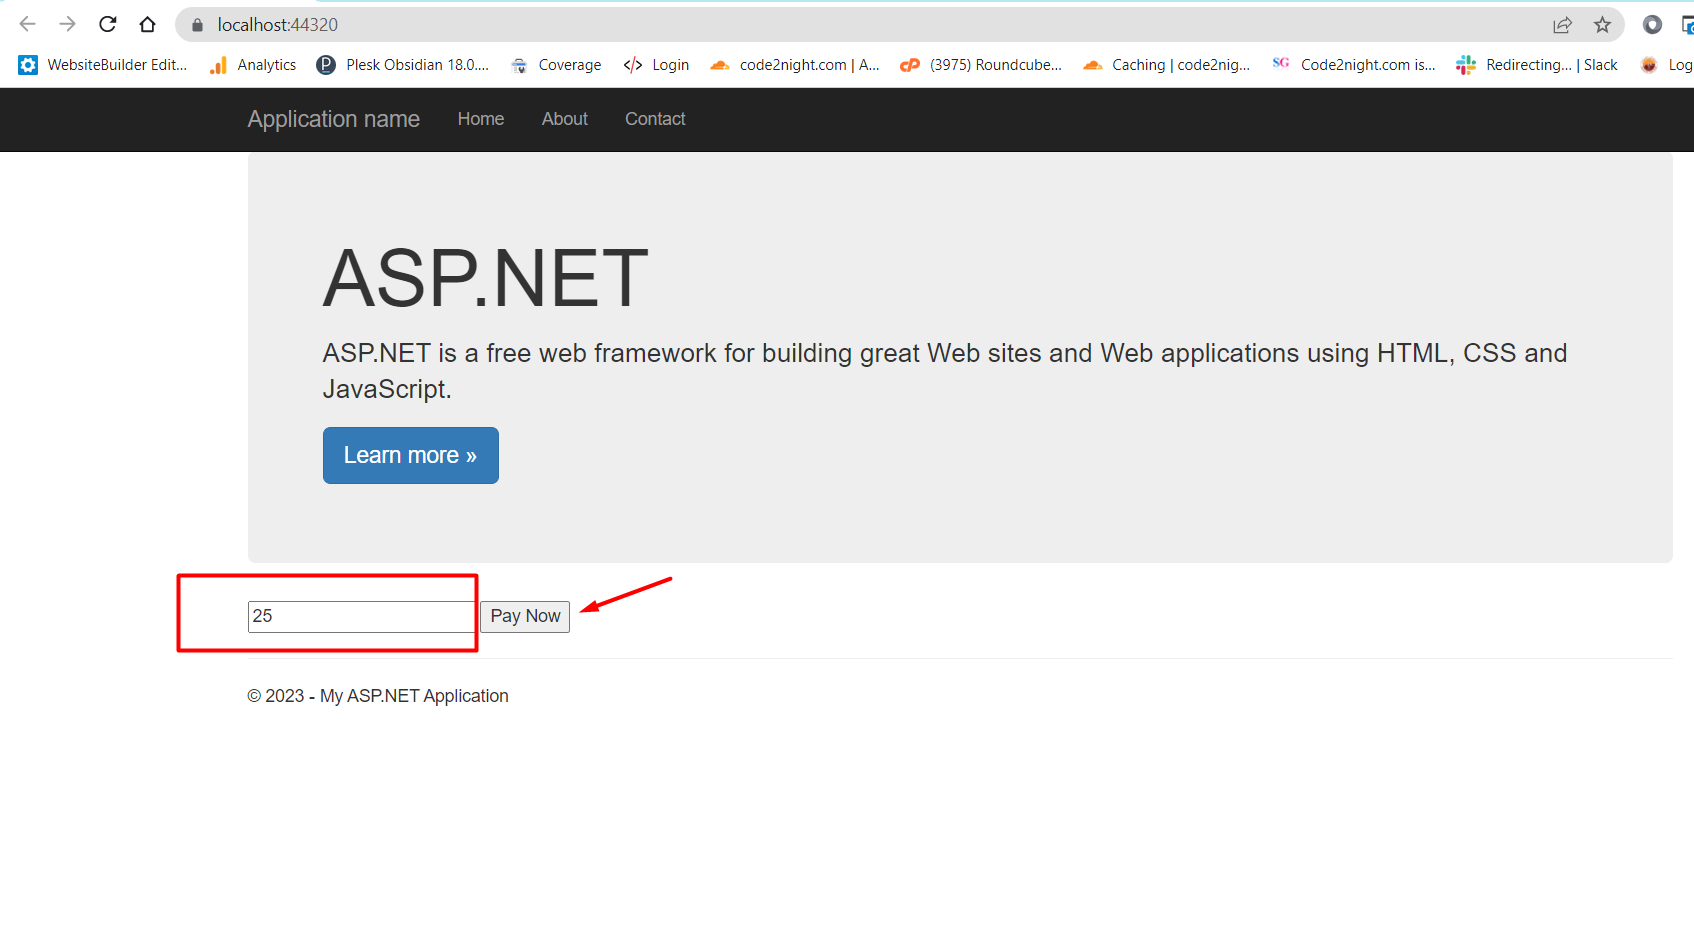1694x936 pixels.
Task: Open the Caching | code2night bookmark
Action: click(x=1167, y=65)
